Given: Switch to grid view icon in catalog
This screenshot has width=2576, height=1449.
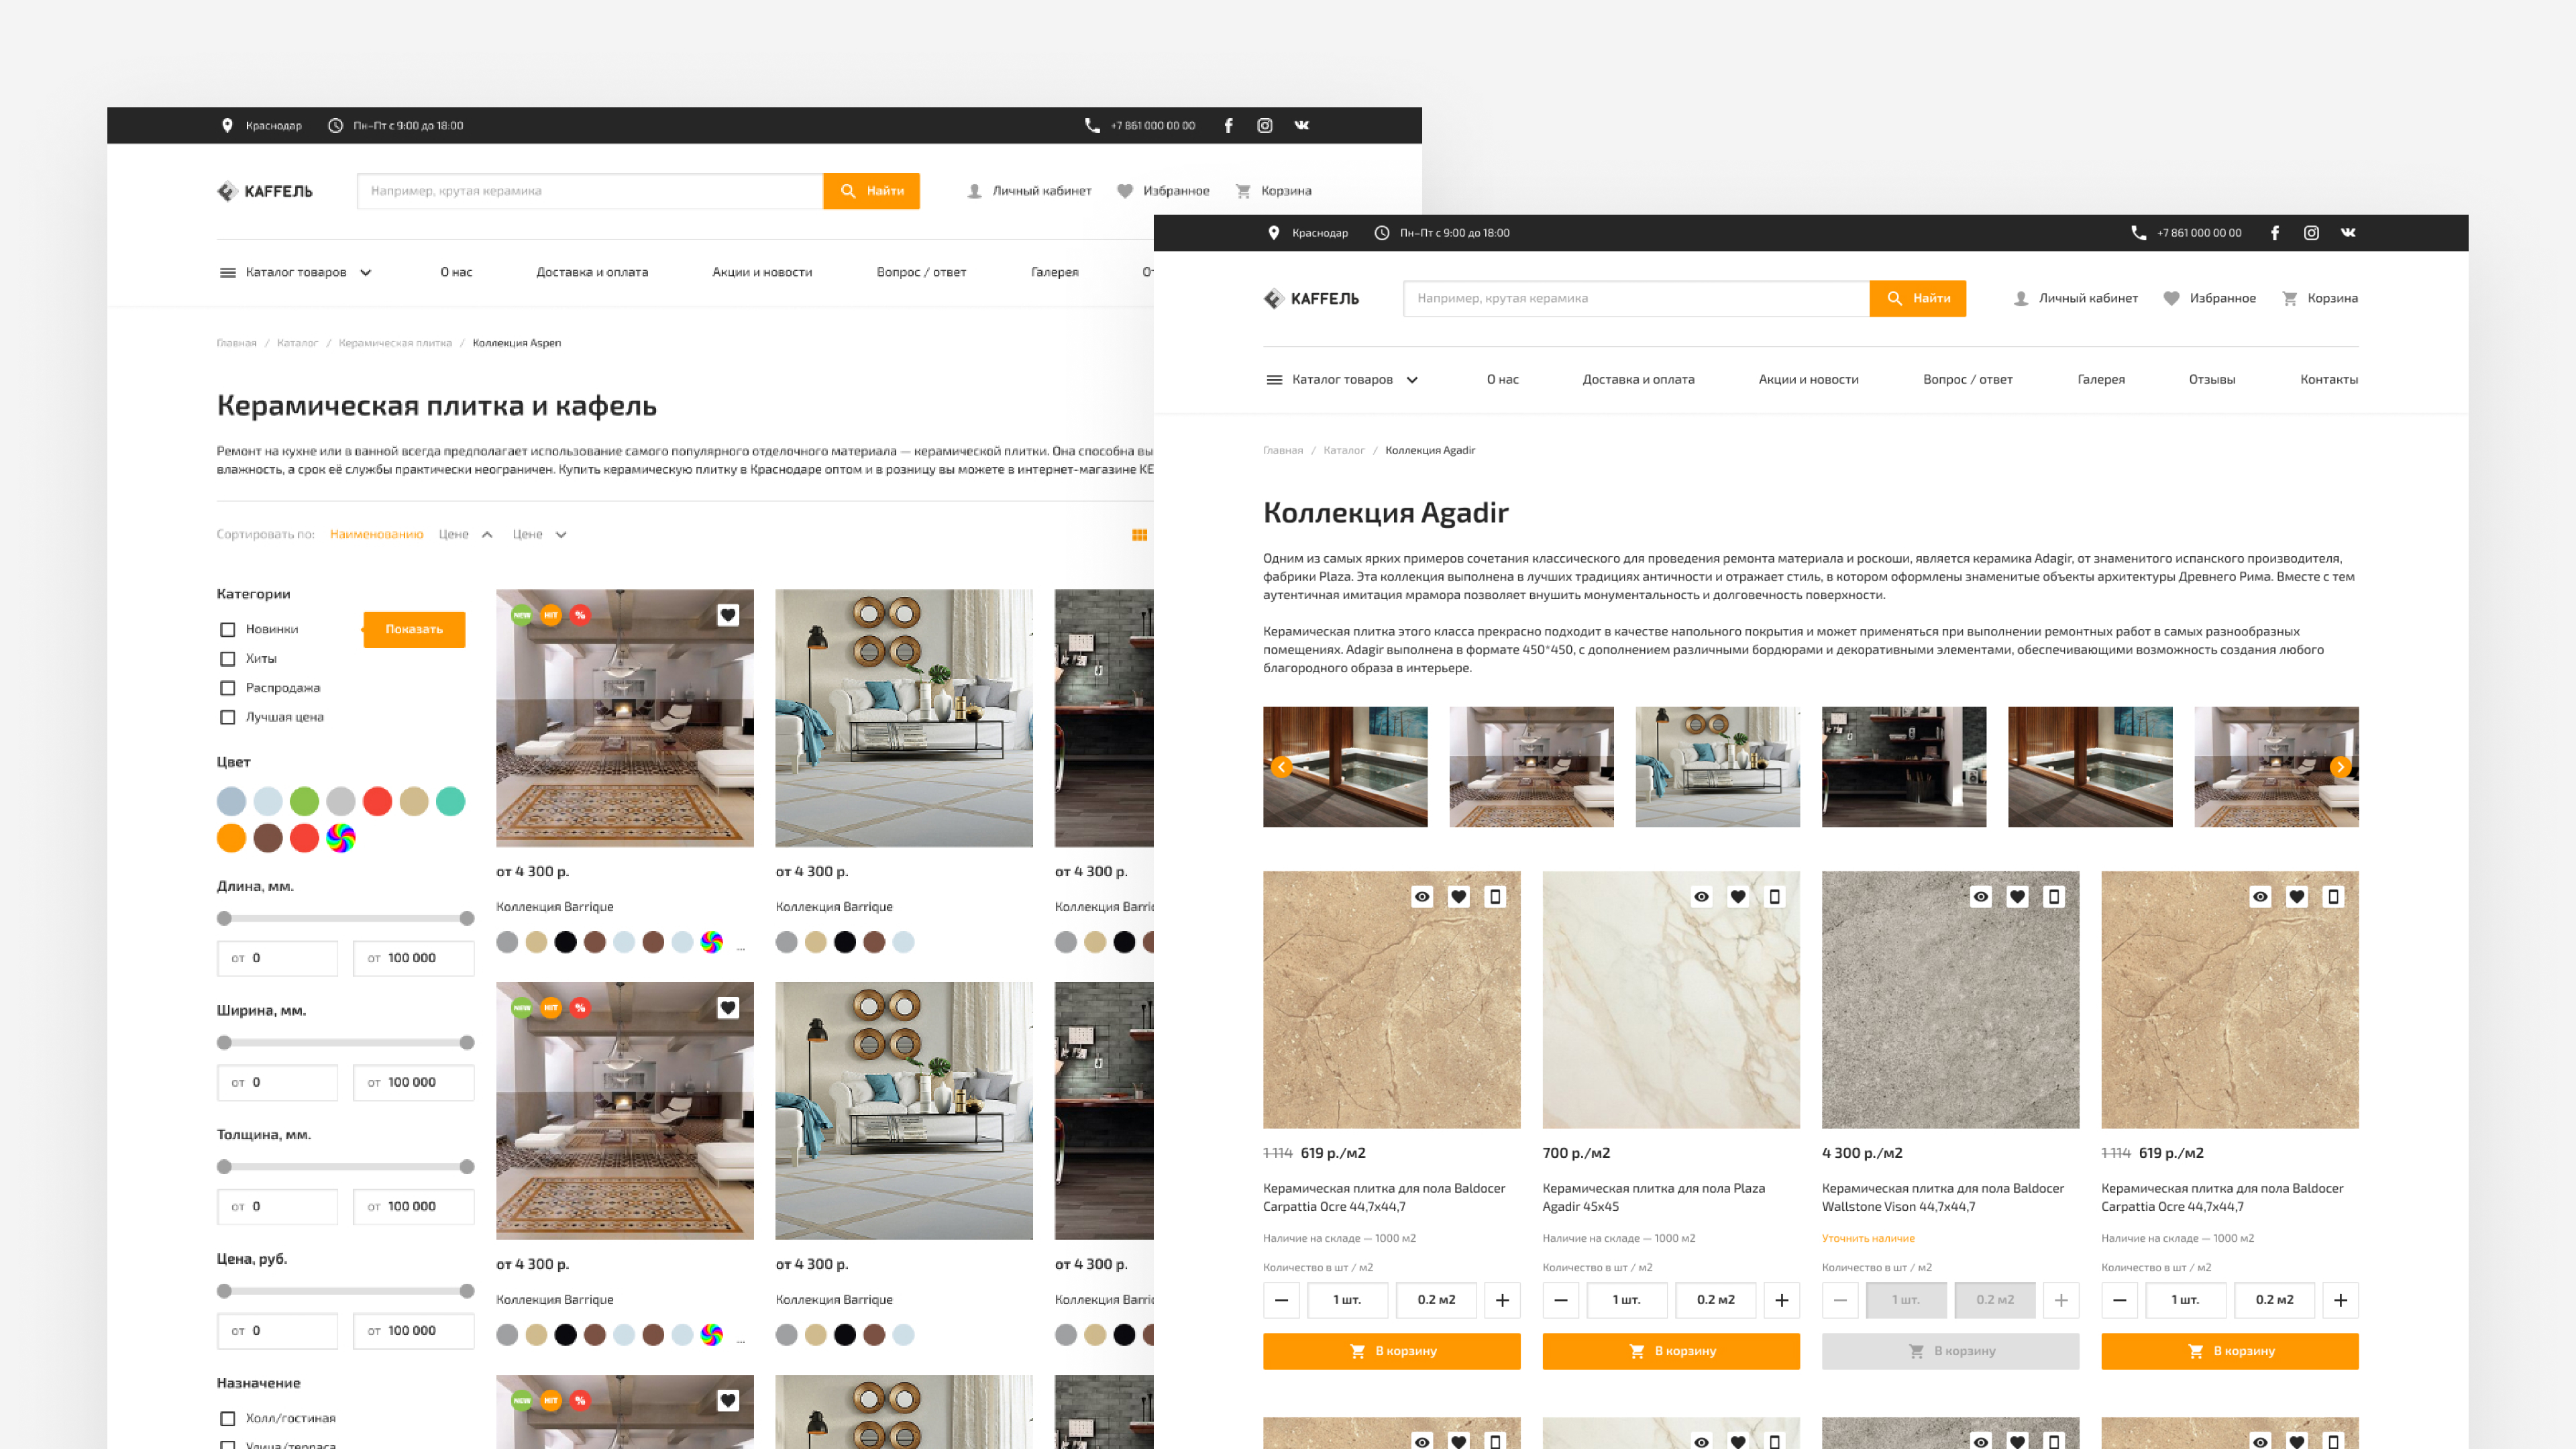Looking at the screenshot, I should coord(1139,535).
